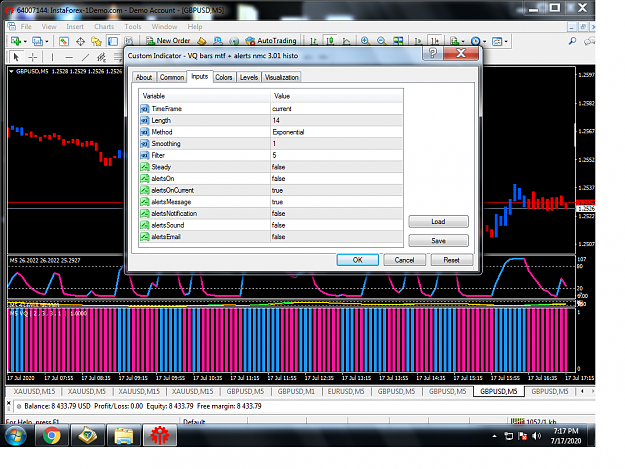
Task: Open the Charts menu
Action: pyautogui.click(x=104, y=27)
